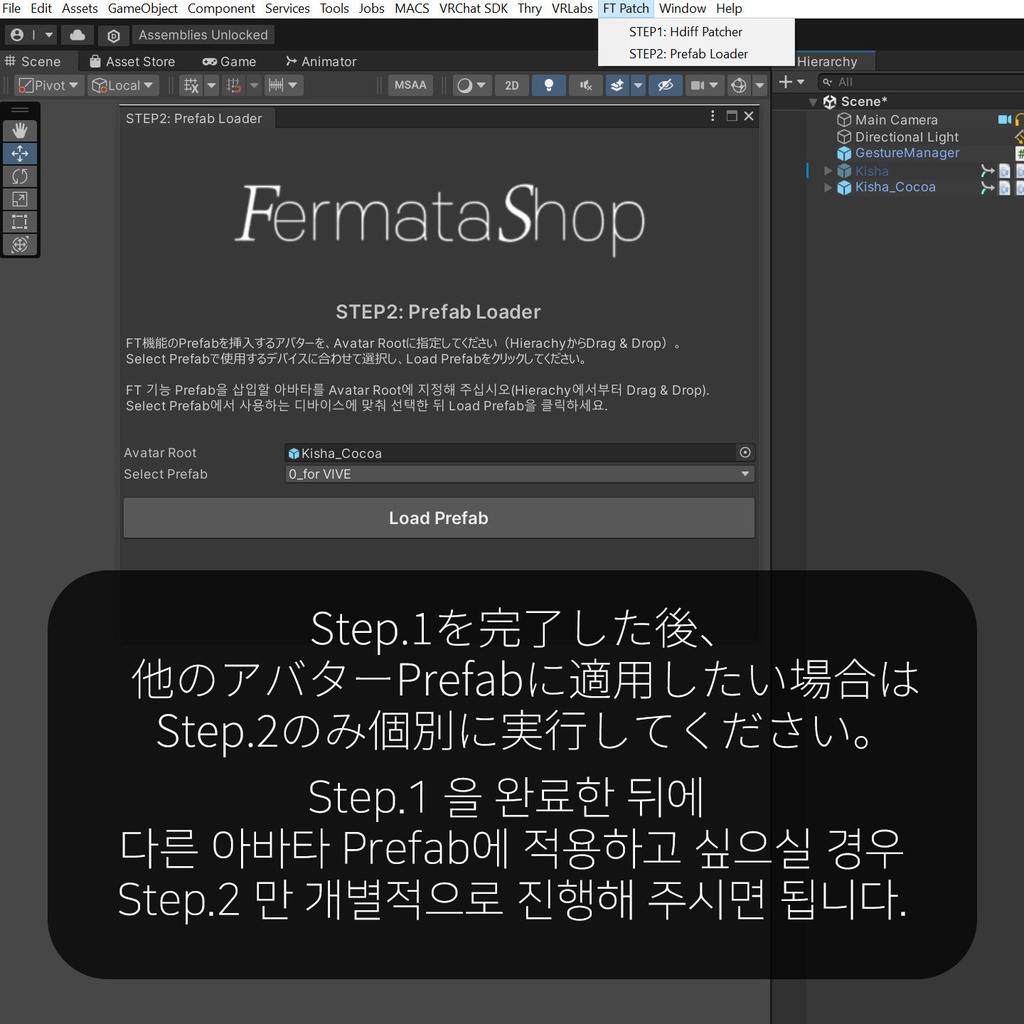Mute scene audio with the speaker toggle
1024x1024 pixels.
pyautogui.click(x=585, y=85)
